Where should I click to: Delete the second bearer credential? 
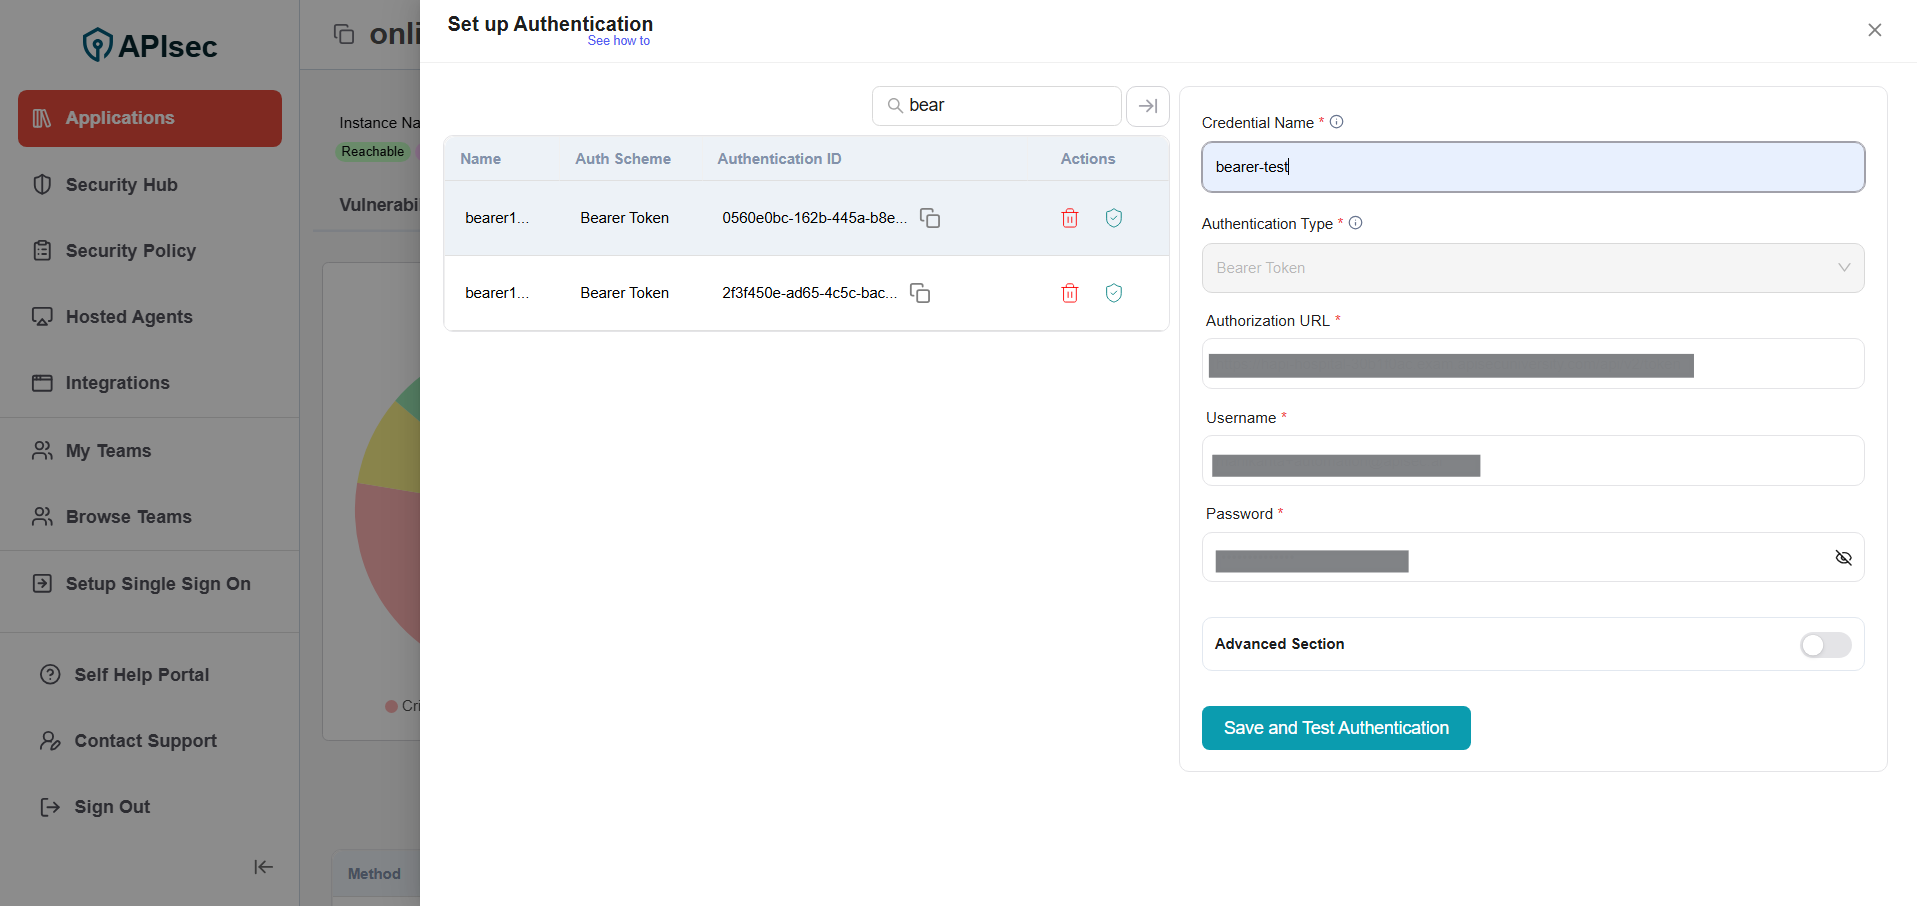pos(1069,293)
